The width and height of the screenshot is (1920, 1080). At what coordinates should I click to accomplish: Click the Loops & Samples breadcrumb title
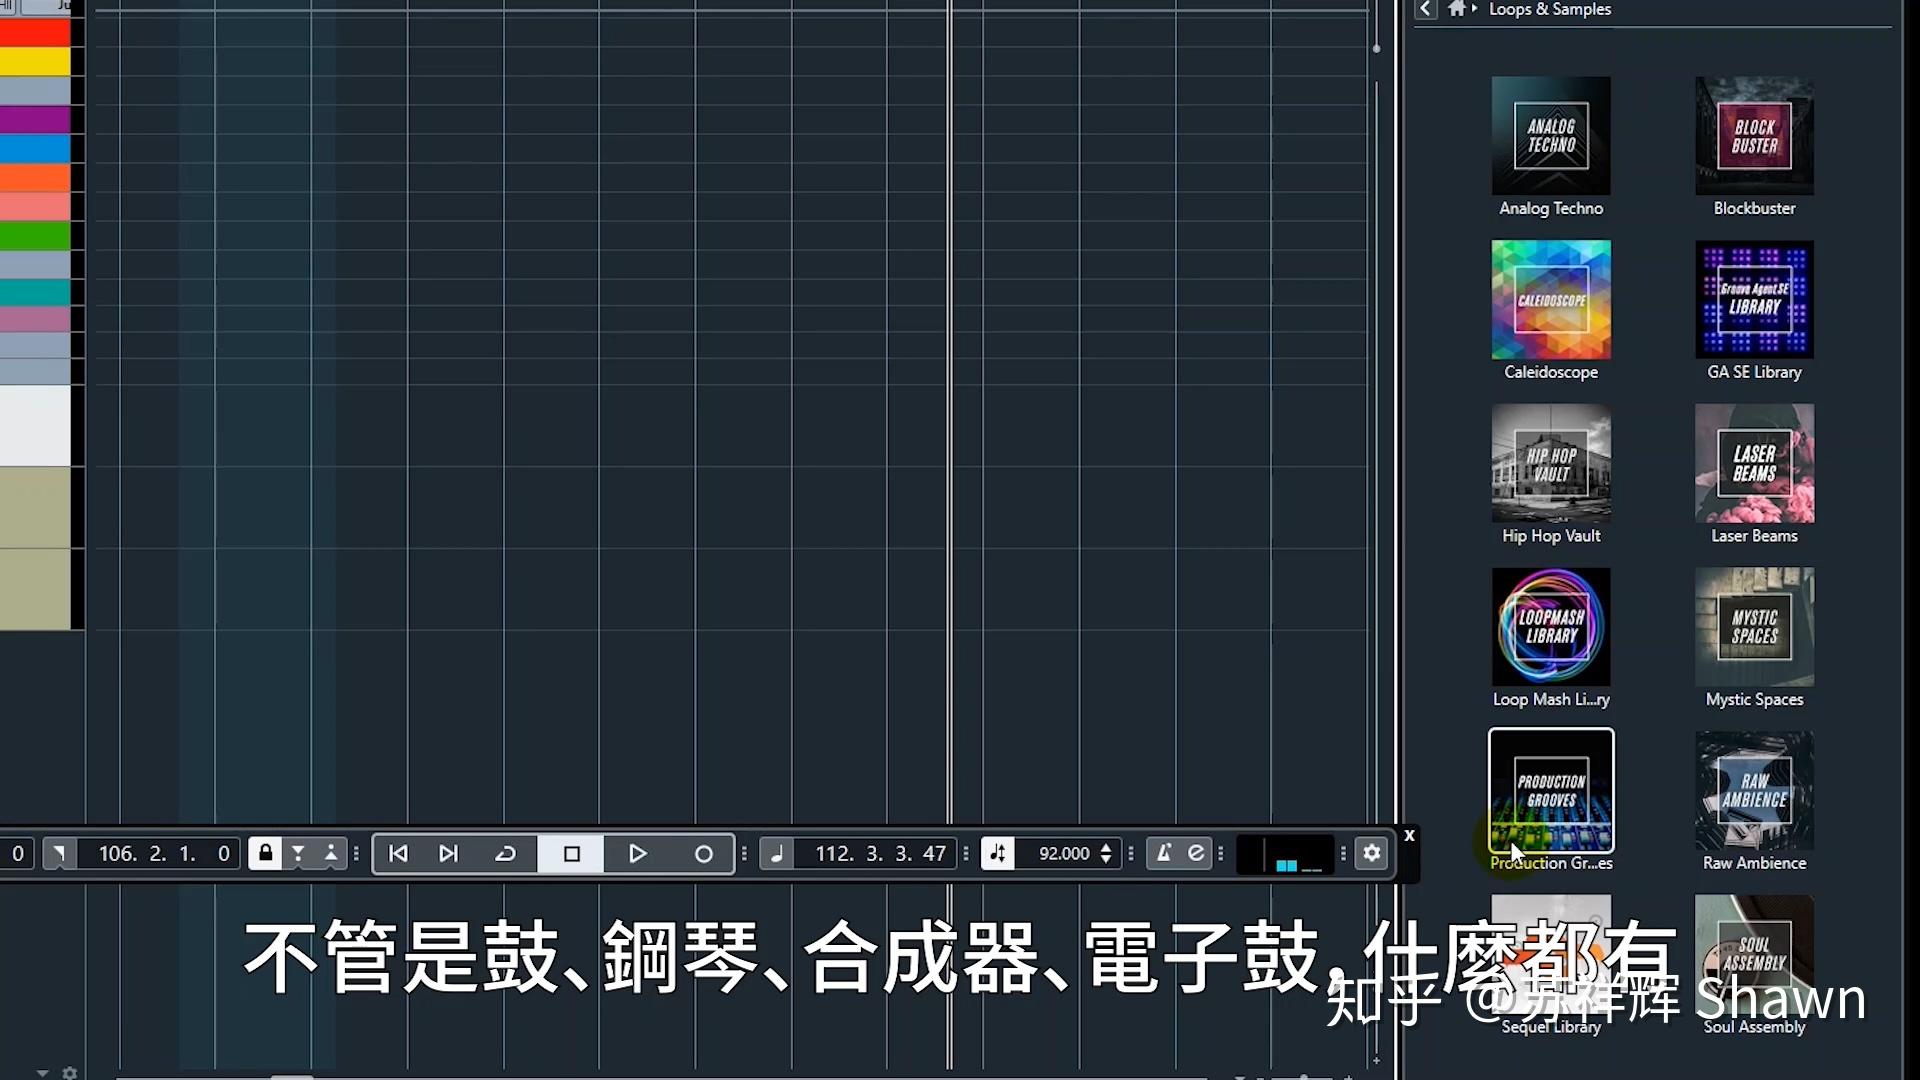click(1550, 9)
